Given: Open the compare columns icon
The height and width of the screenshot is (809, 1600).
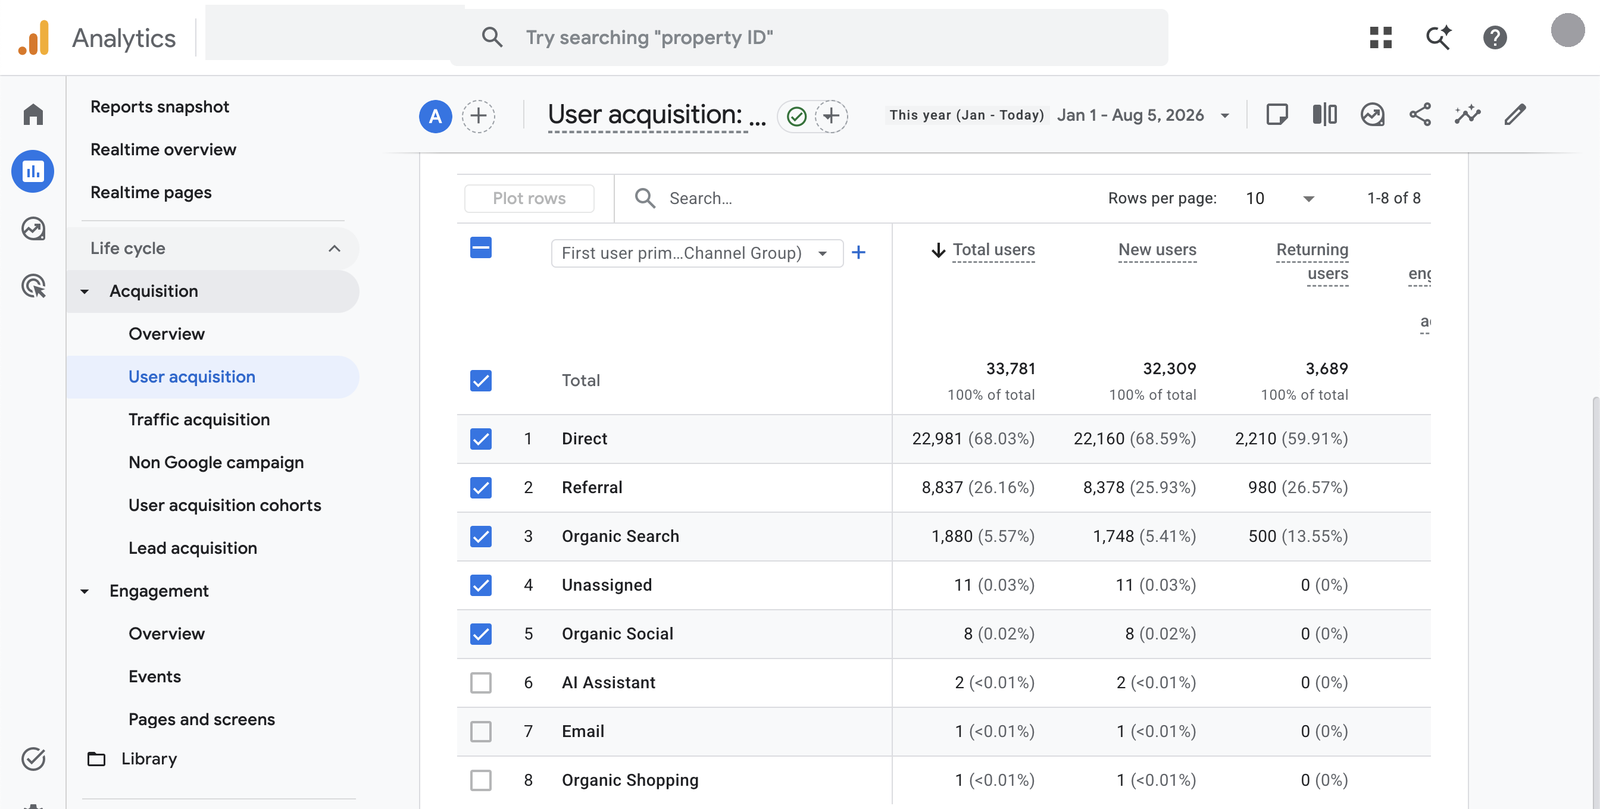Looking at the screenshot, I should click(1325, 115).
